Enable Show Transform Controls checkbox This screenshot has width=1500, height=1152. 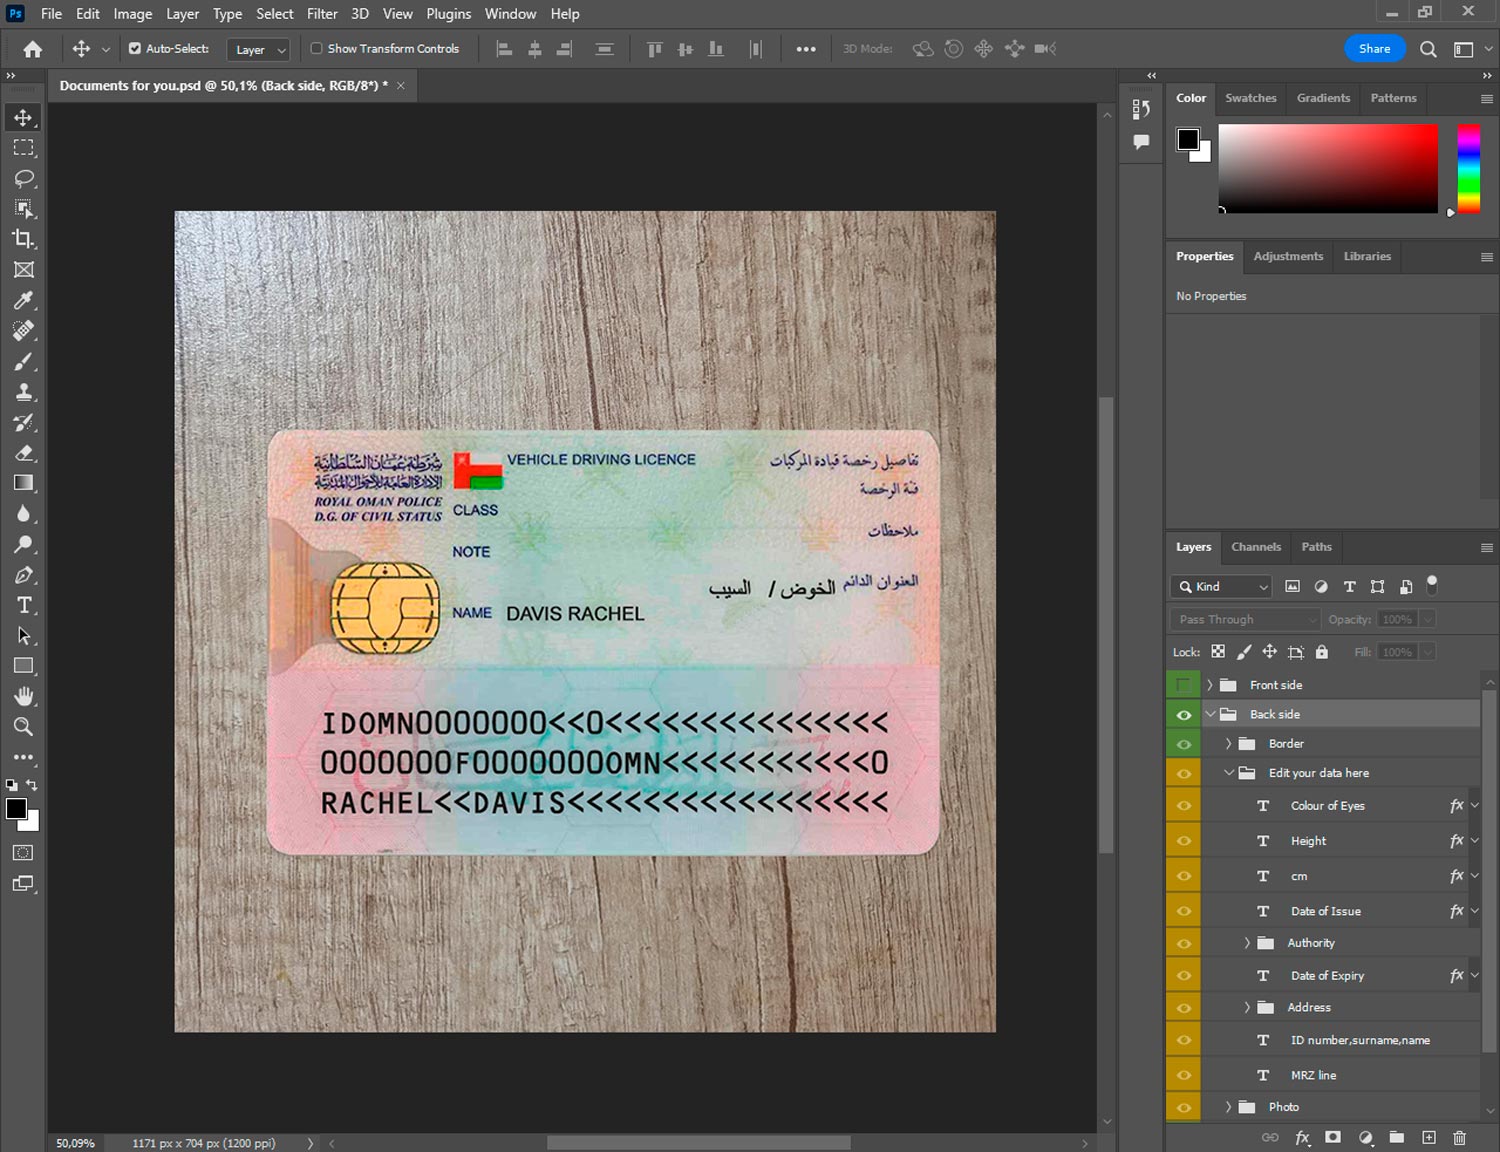[x=316, y=48]
